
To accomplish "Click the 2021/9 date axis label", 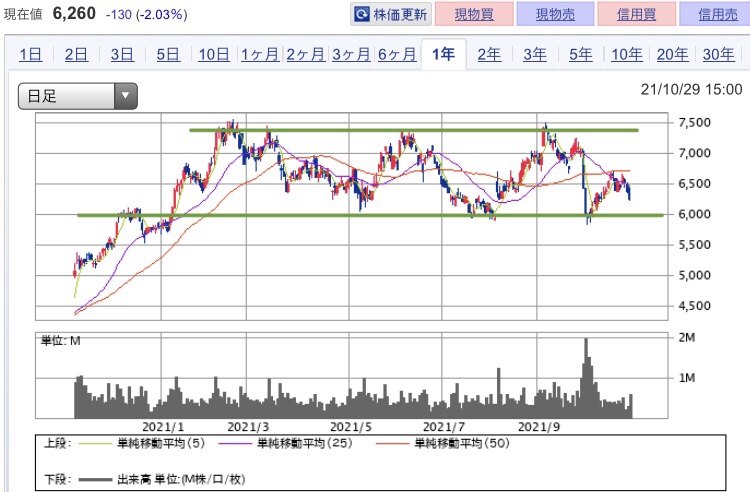I will tap(539, 427).
